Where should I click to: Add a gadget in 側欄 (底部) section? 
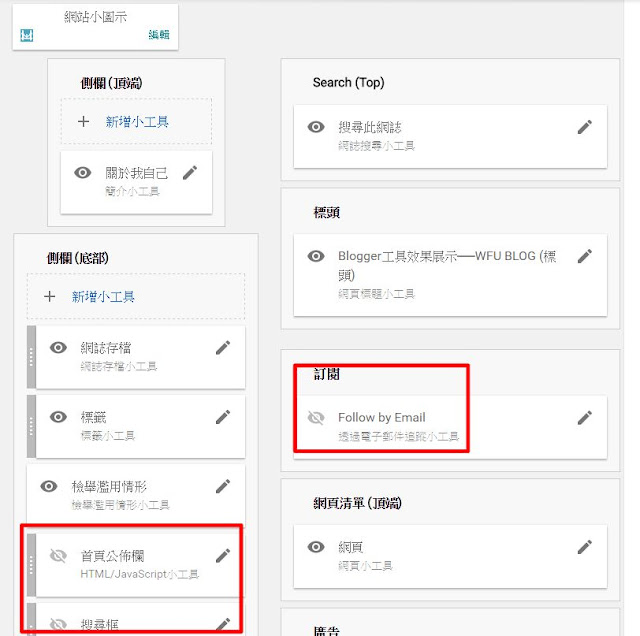[136, 296]
